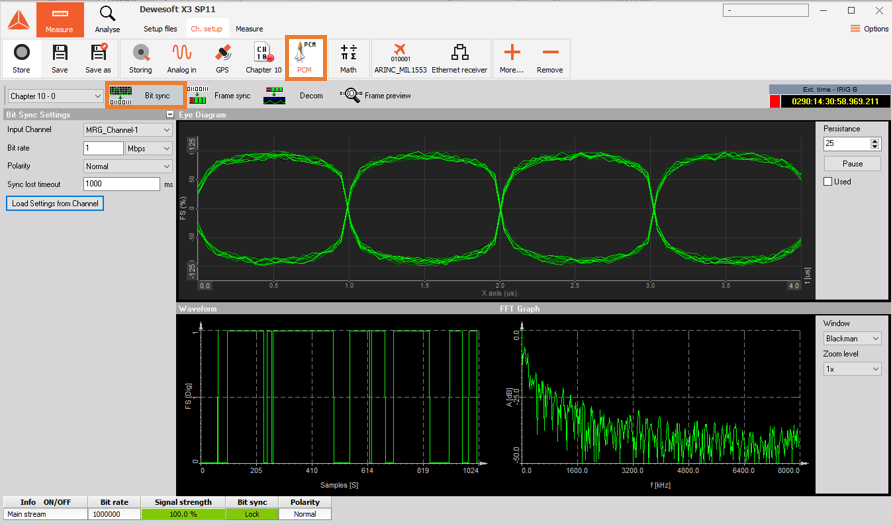
Task: Adjust Persistance spinner arrows
Action: point(875,144)
